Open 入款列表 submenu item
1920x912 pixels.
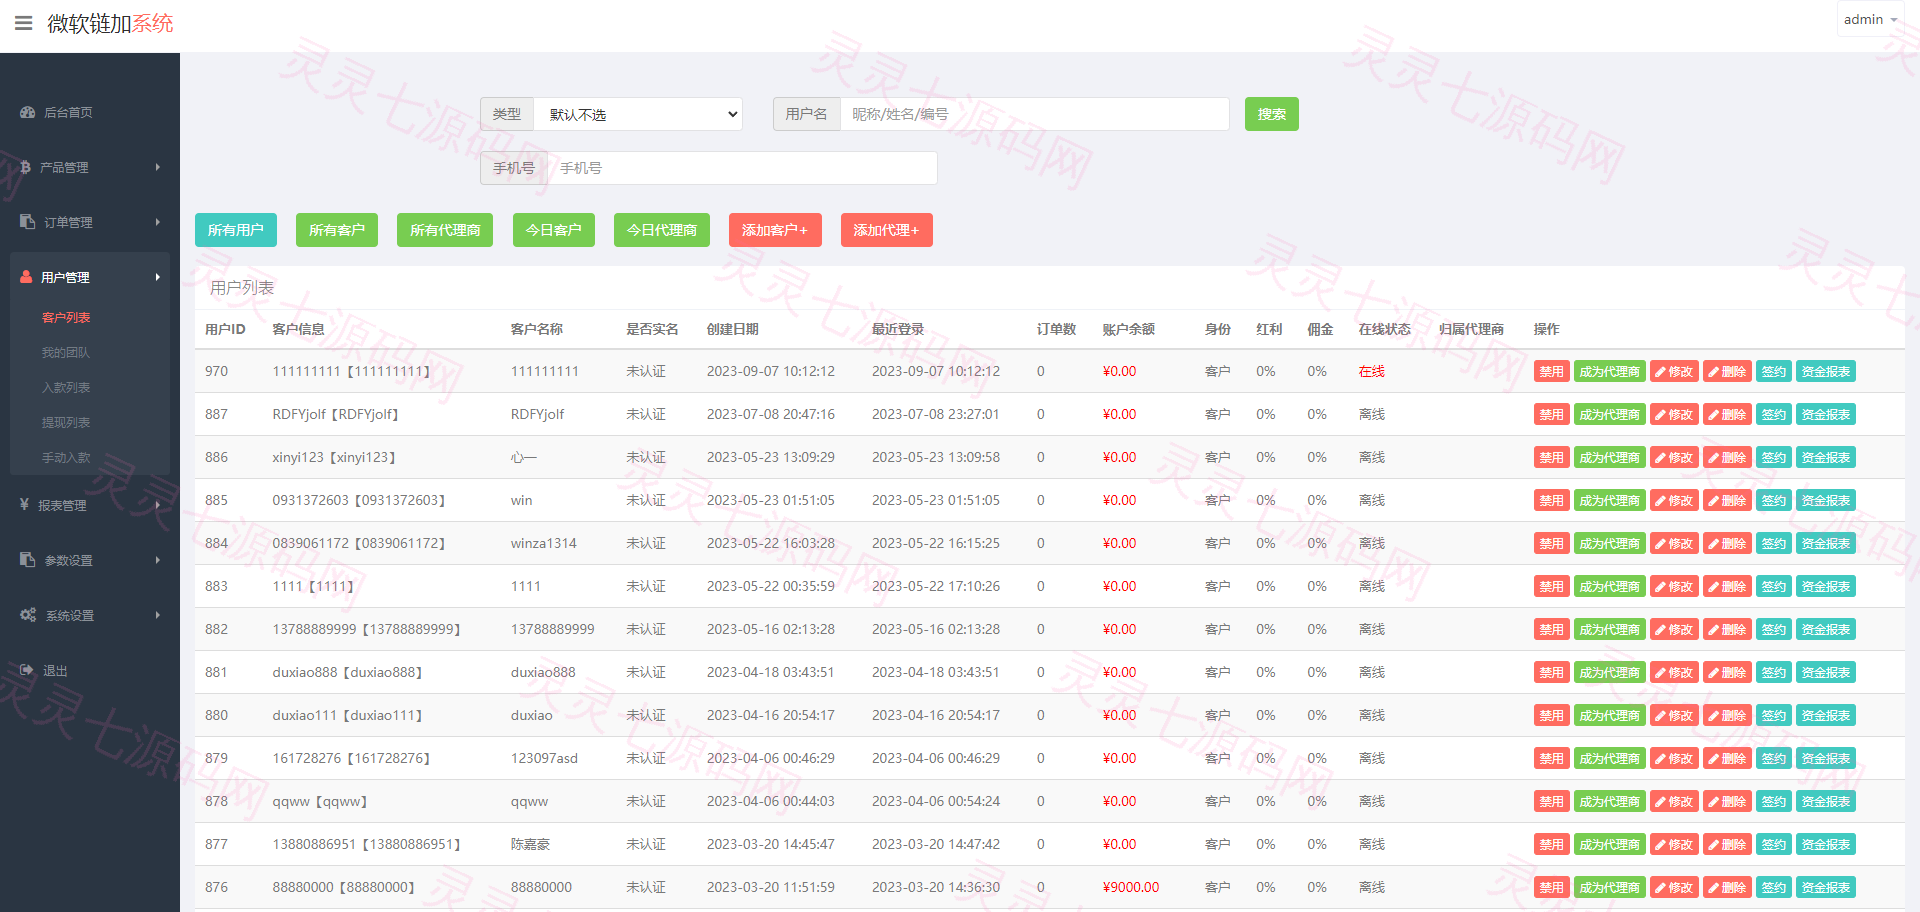point(66,387)
